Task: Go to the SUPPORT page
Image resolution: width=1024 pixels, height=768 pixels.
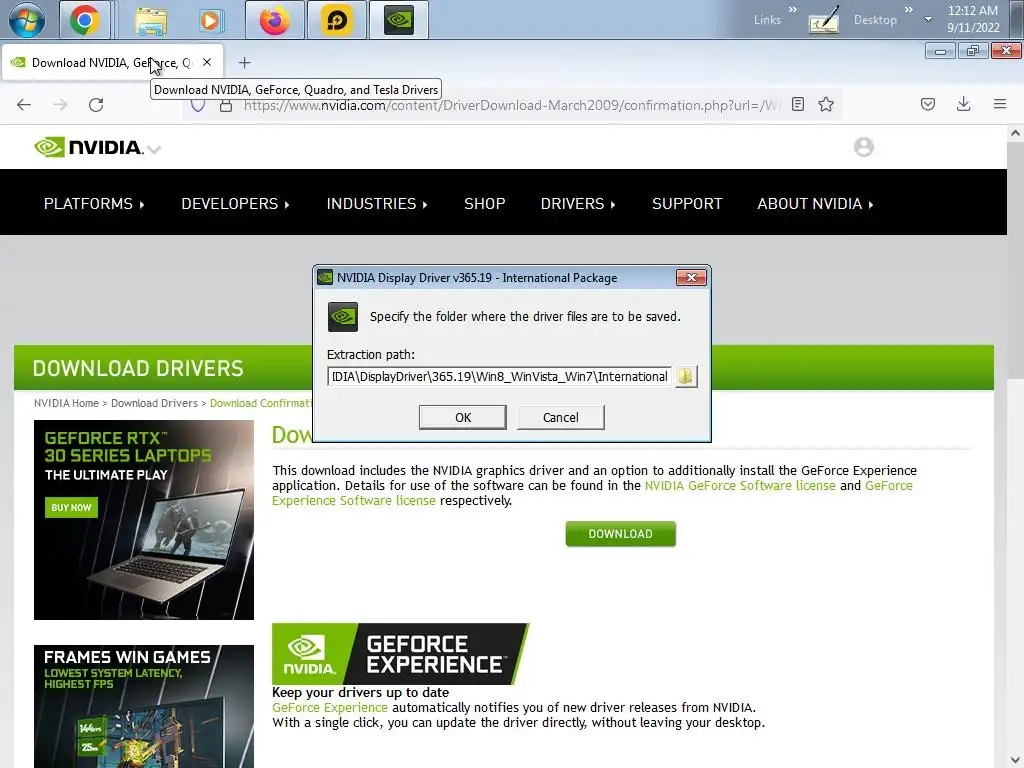Action: (687, 204)
